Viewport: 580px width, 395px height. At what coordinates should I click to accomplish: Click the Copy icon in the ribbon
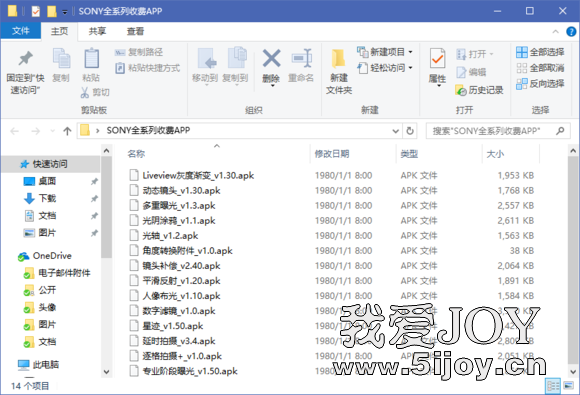pos(61,58)
